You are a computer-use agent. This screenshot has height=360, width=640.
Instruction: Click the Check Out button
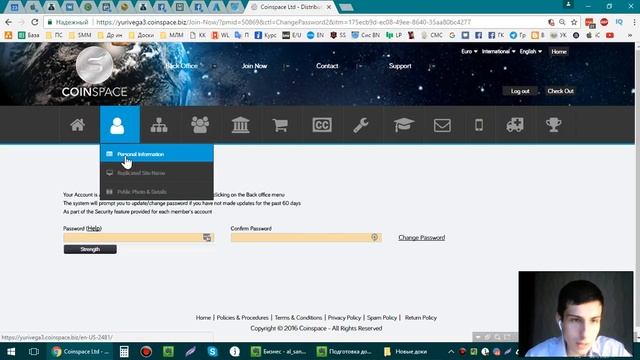(560, 91)
